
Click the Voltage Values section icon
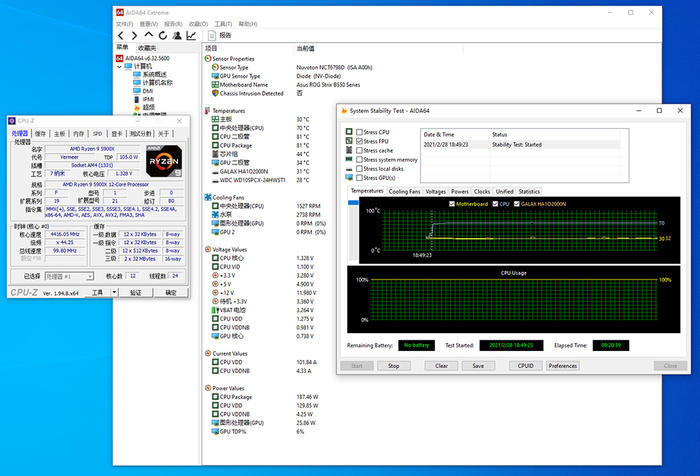[x=208, y=249]
